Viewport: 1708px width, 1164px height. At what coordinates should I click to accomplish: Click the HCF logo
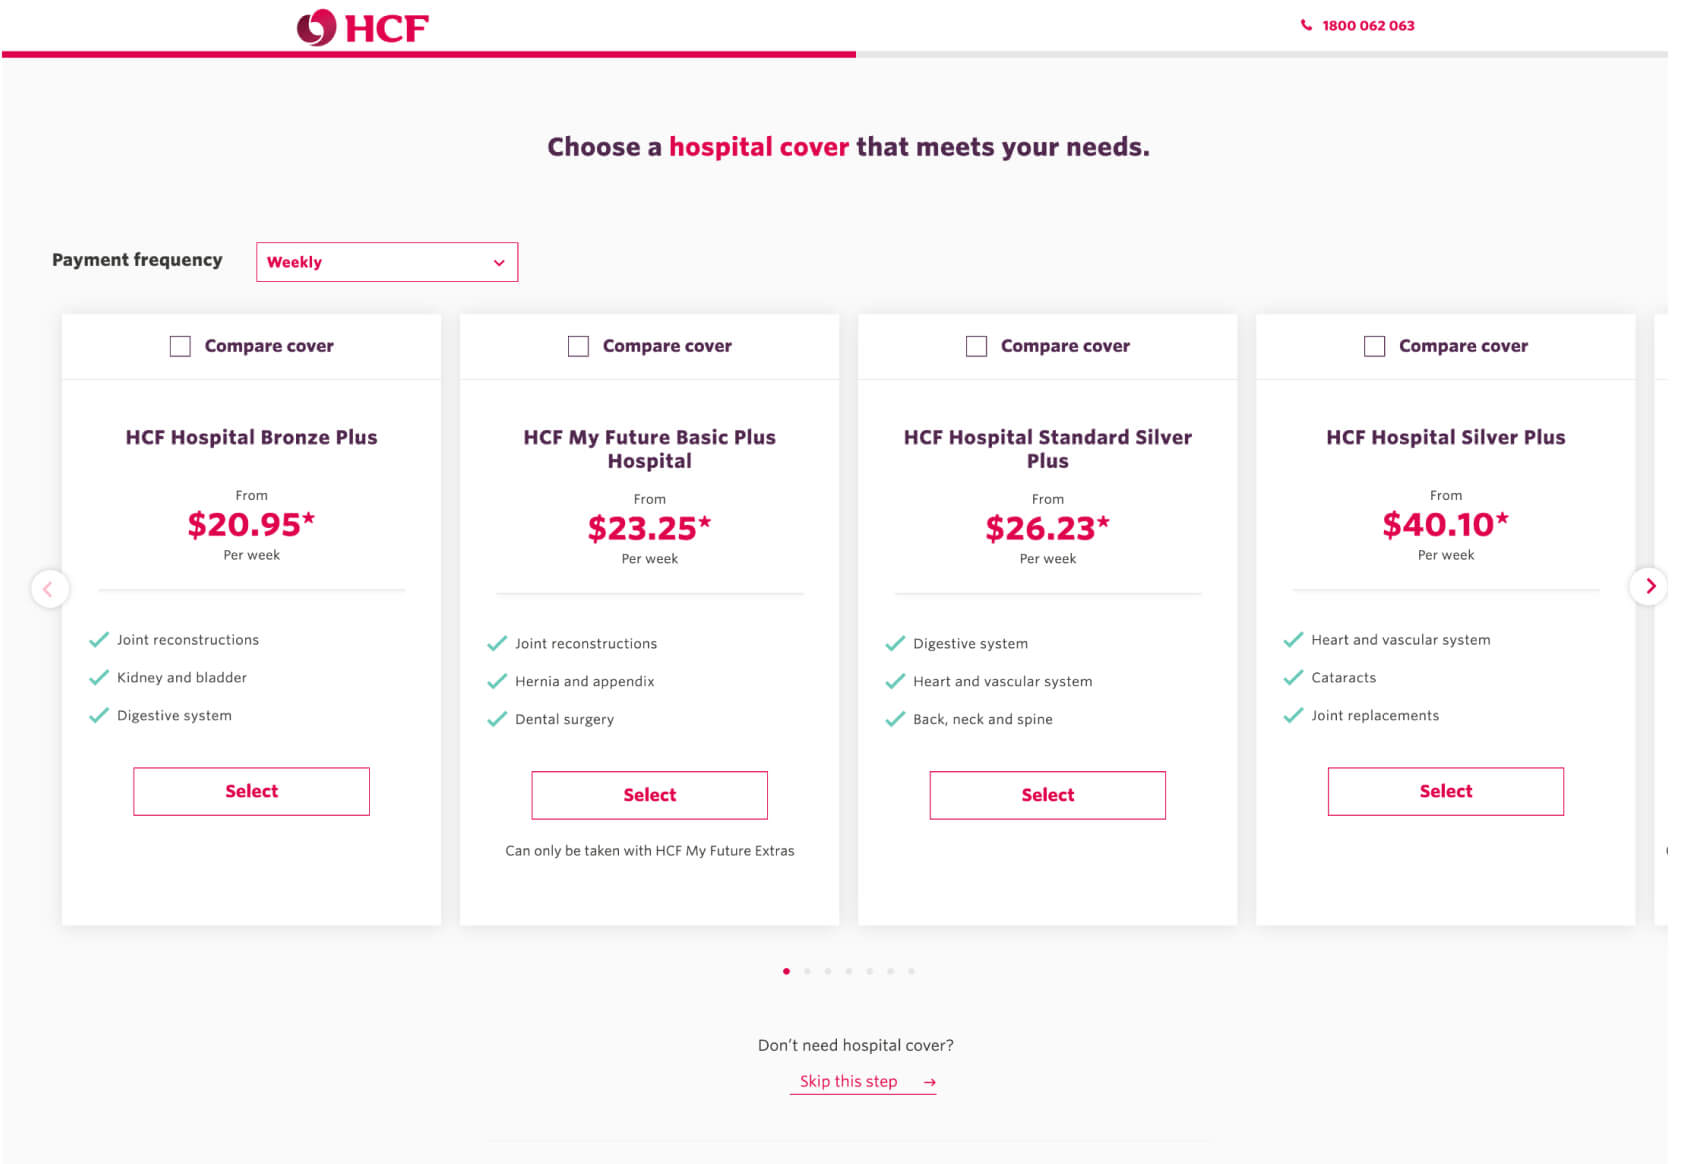(x=362, y=27)
